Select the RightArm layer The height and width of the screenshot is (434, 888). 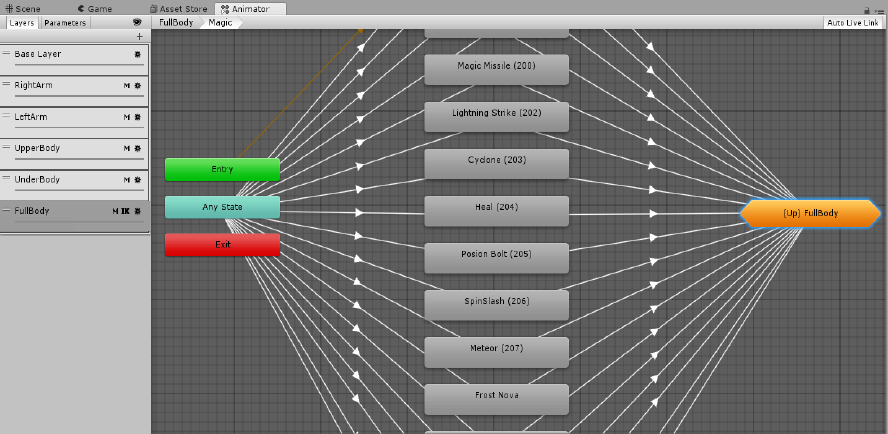click(x=74, y=91)
